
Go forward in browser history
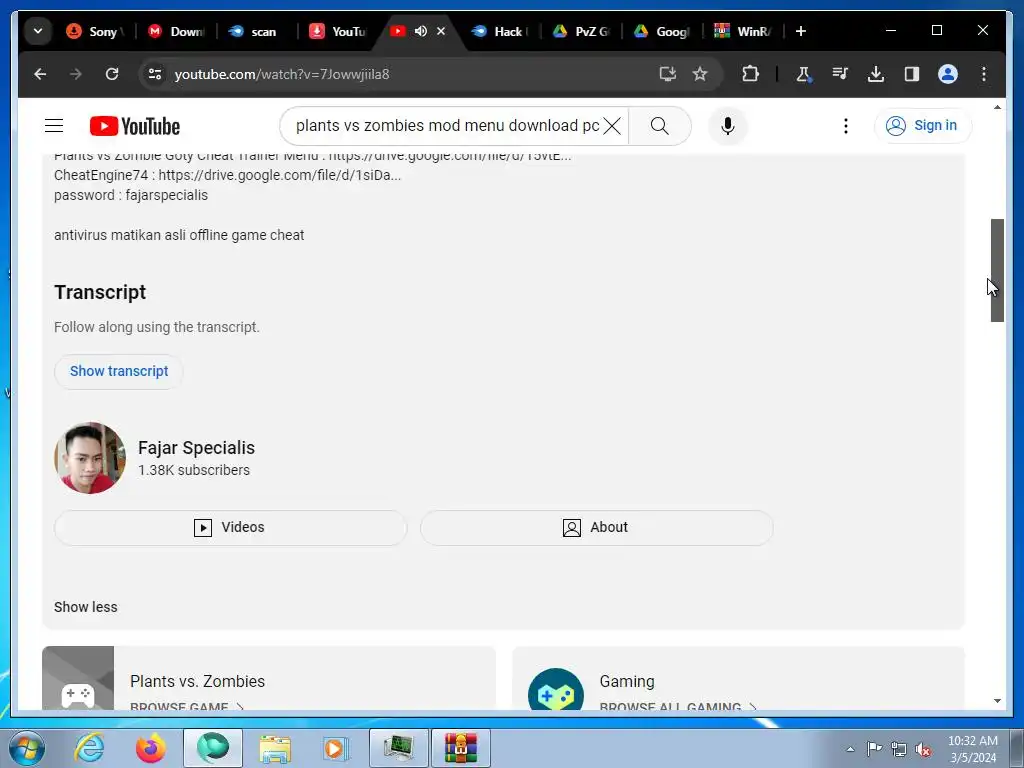76,74
